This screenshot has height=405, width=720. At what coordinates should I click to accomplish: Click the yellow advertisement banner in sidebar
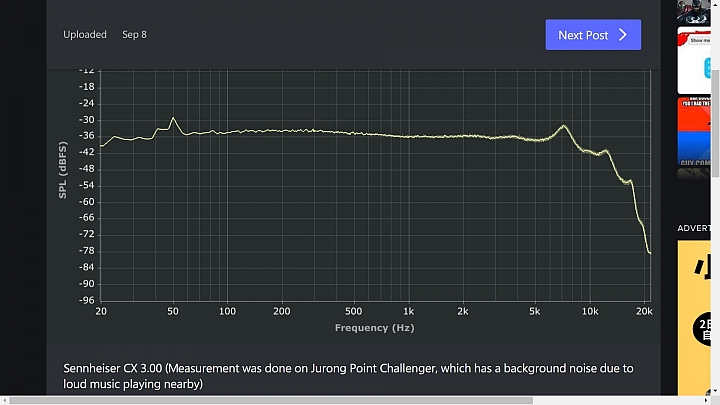coord(694,318)
